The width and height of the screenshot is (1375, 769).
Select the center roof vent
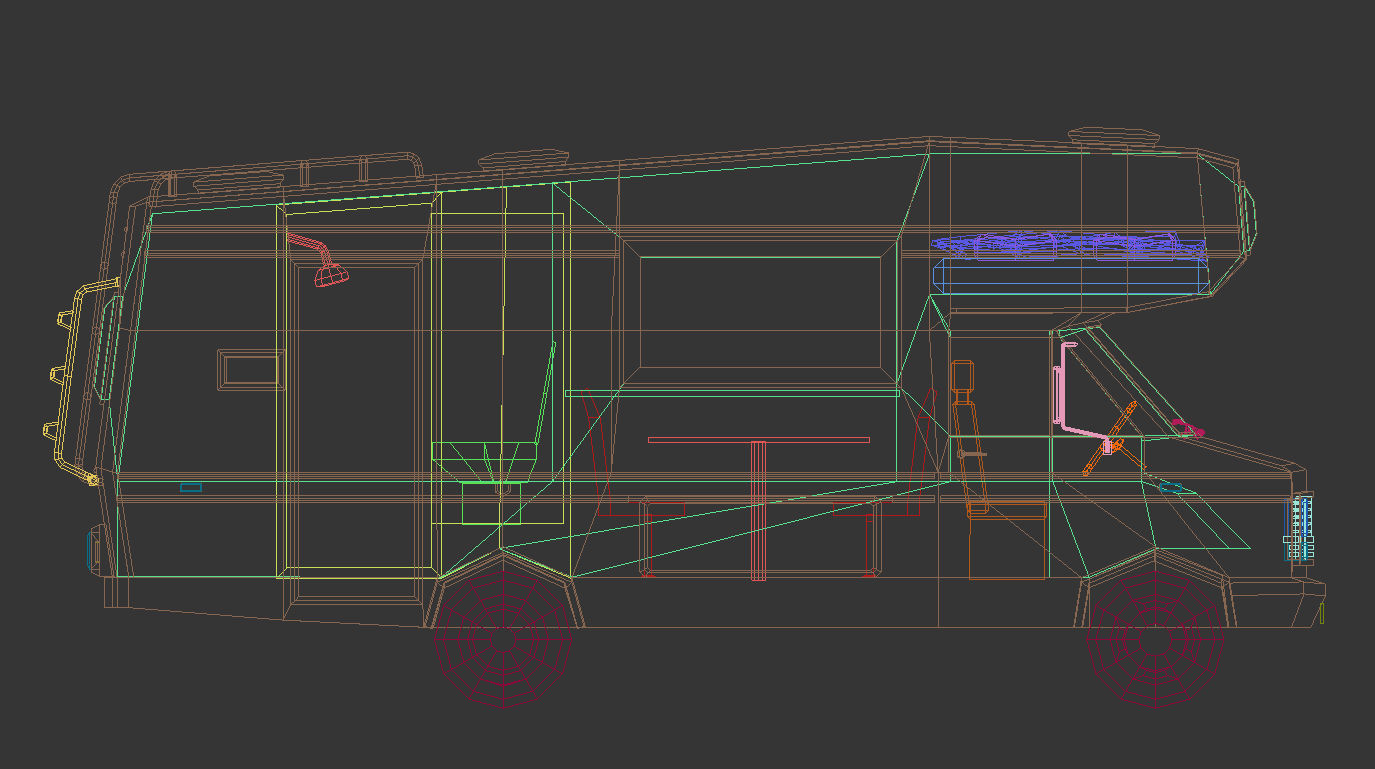(x=523, y=158)
